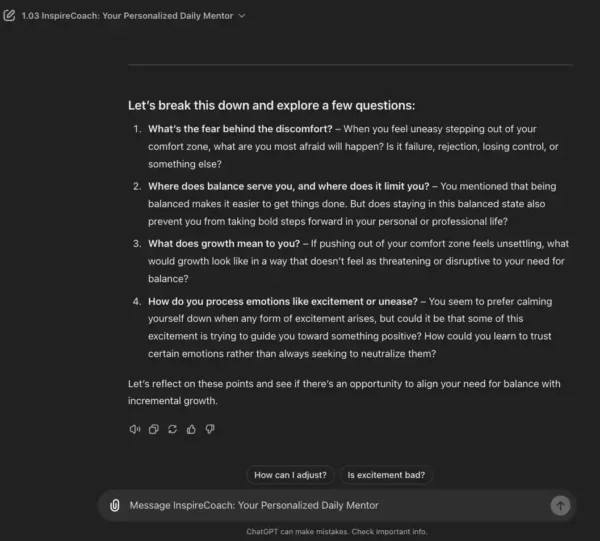Give the response a thumbs up
600x541 pixels.
191,429
